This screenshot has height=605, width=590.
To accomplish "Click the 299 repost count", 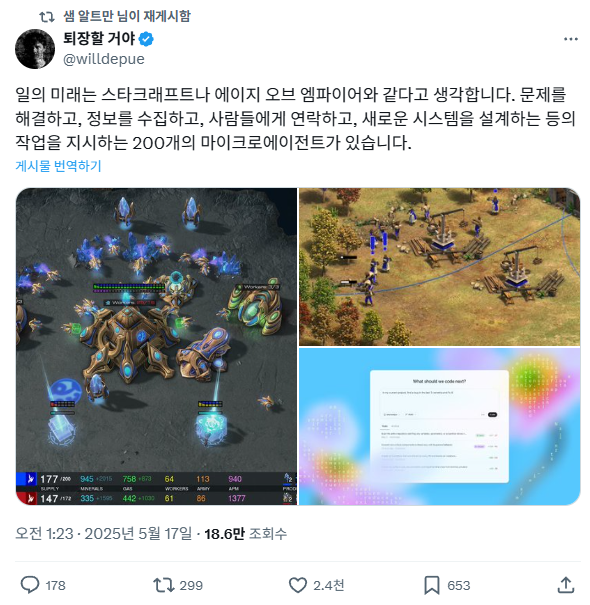I will click(x=191, y=585).
